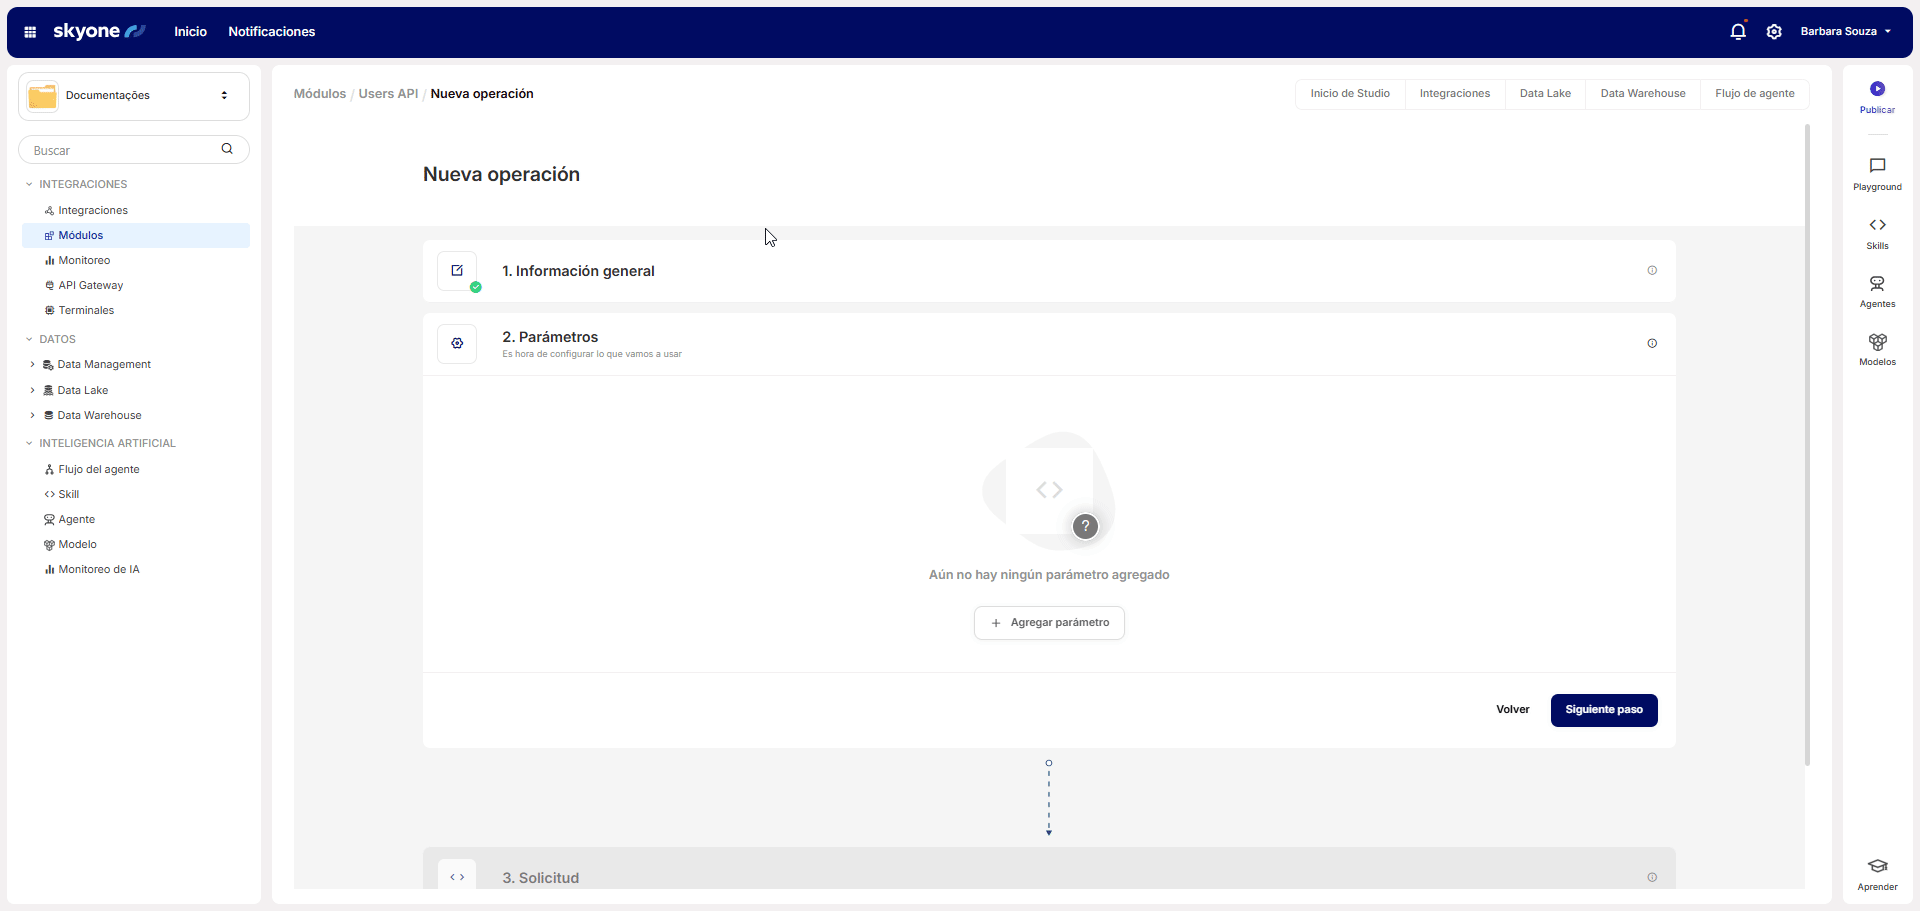Switch to the Data Warehouse tab
This screenshot has height=911, width=1920.
[x=1642, y=94]
